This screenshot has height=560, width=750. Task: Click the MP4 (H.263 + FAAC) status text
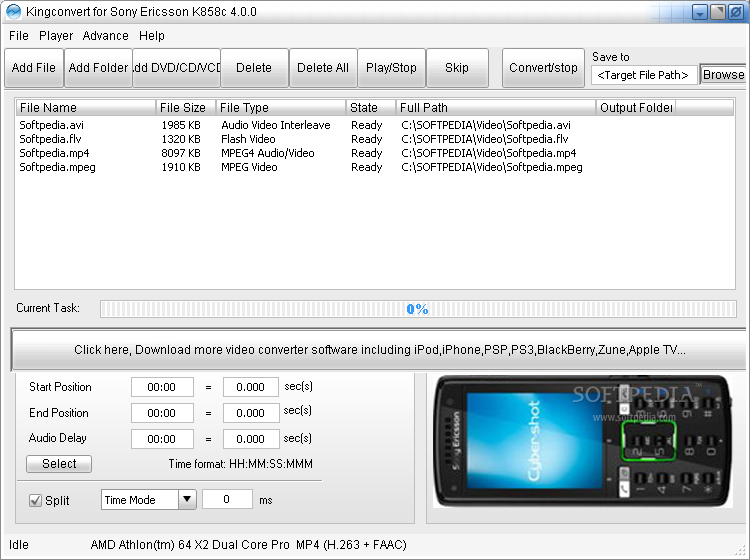tap(351, 545)
